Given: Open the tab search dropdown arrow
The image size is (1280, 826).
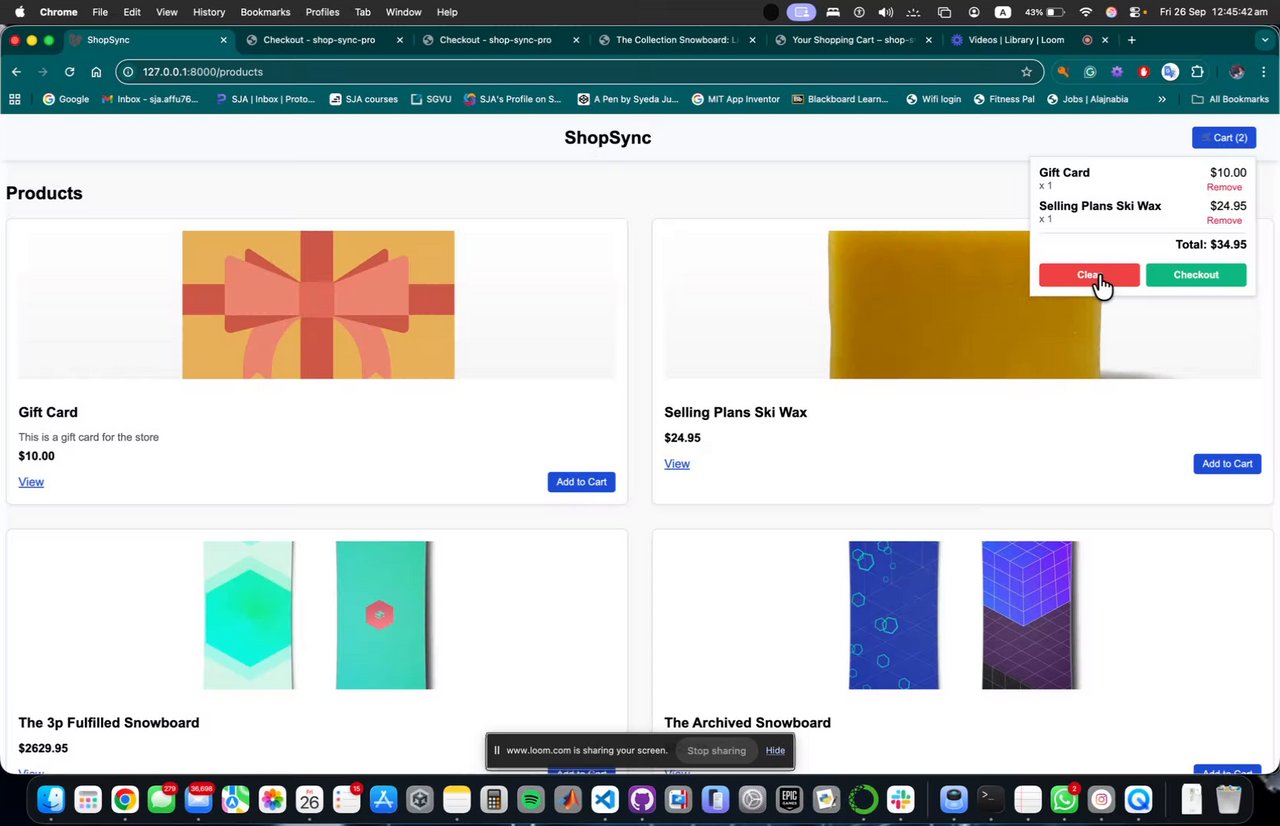Looking at the screenshot, I should click(1265, 40).
